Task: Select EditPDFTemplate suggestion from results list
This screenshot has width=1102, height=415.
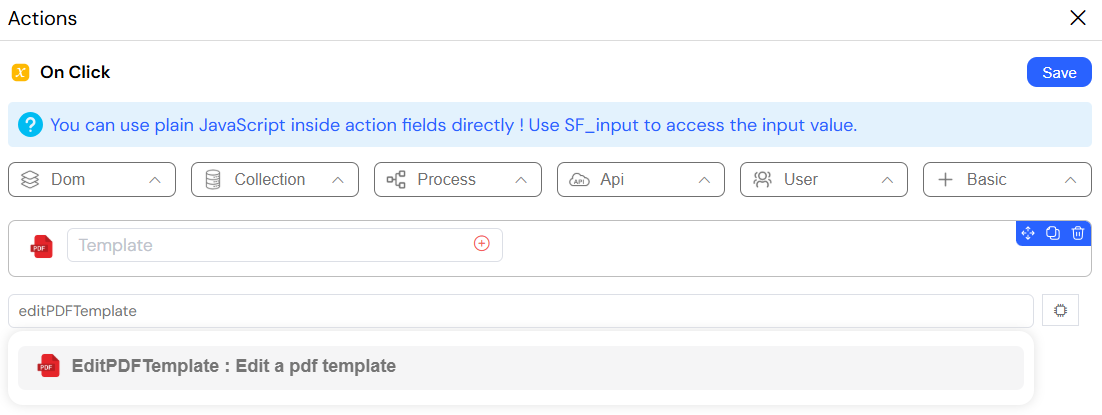Action: pyautogui.click(x=521, y=367)
